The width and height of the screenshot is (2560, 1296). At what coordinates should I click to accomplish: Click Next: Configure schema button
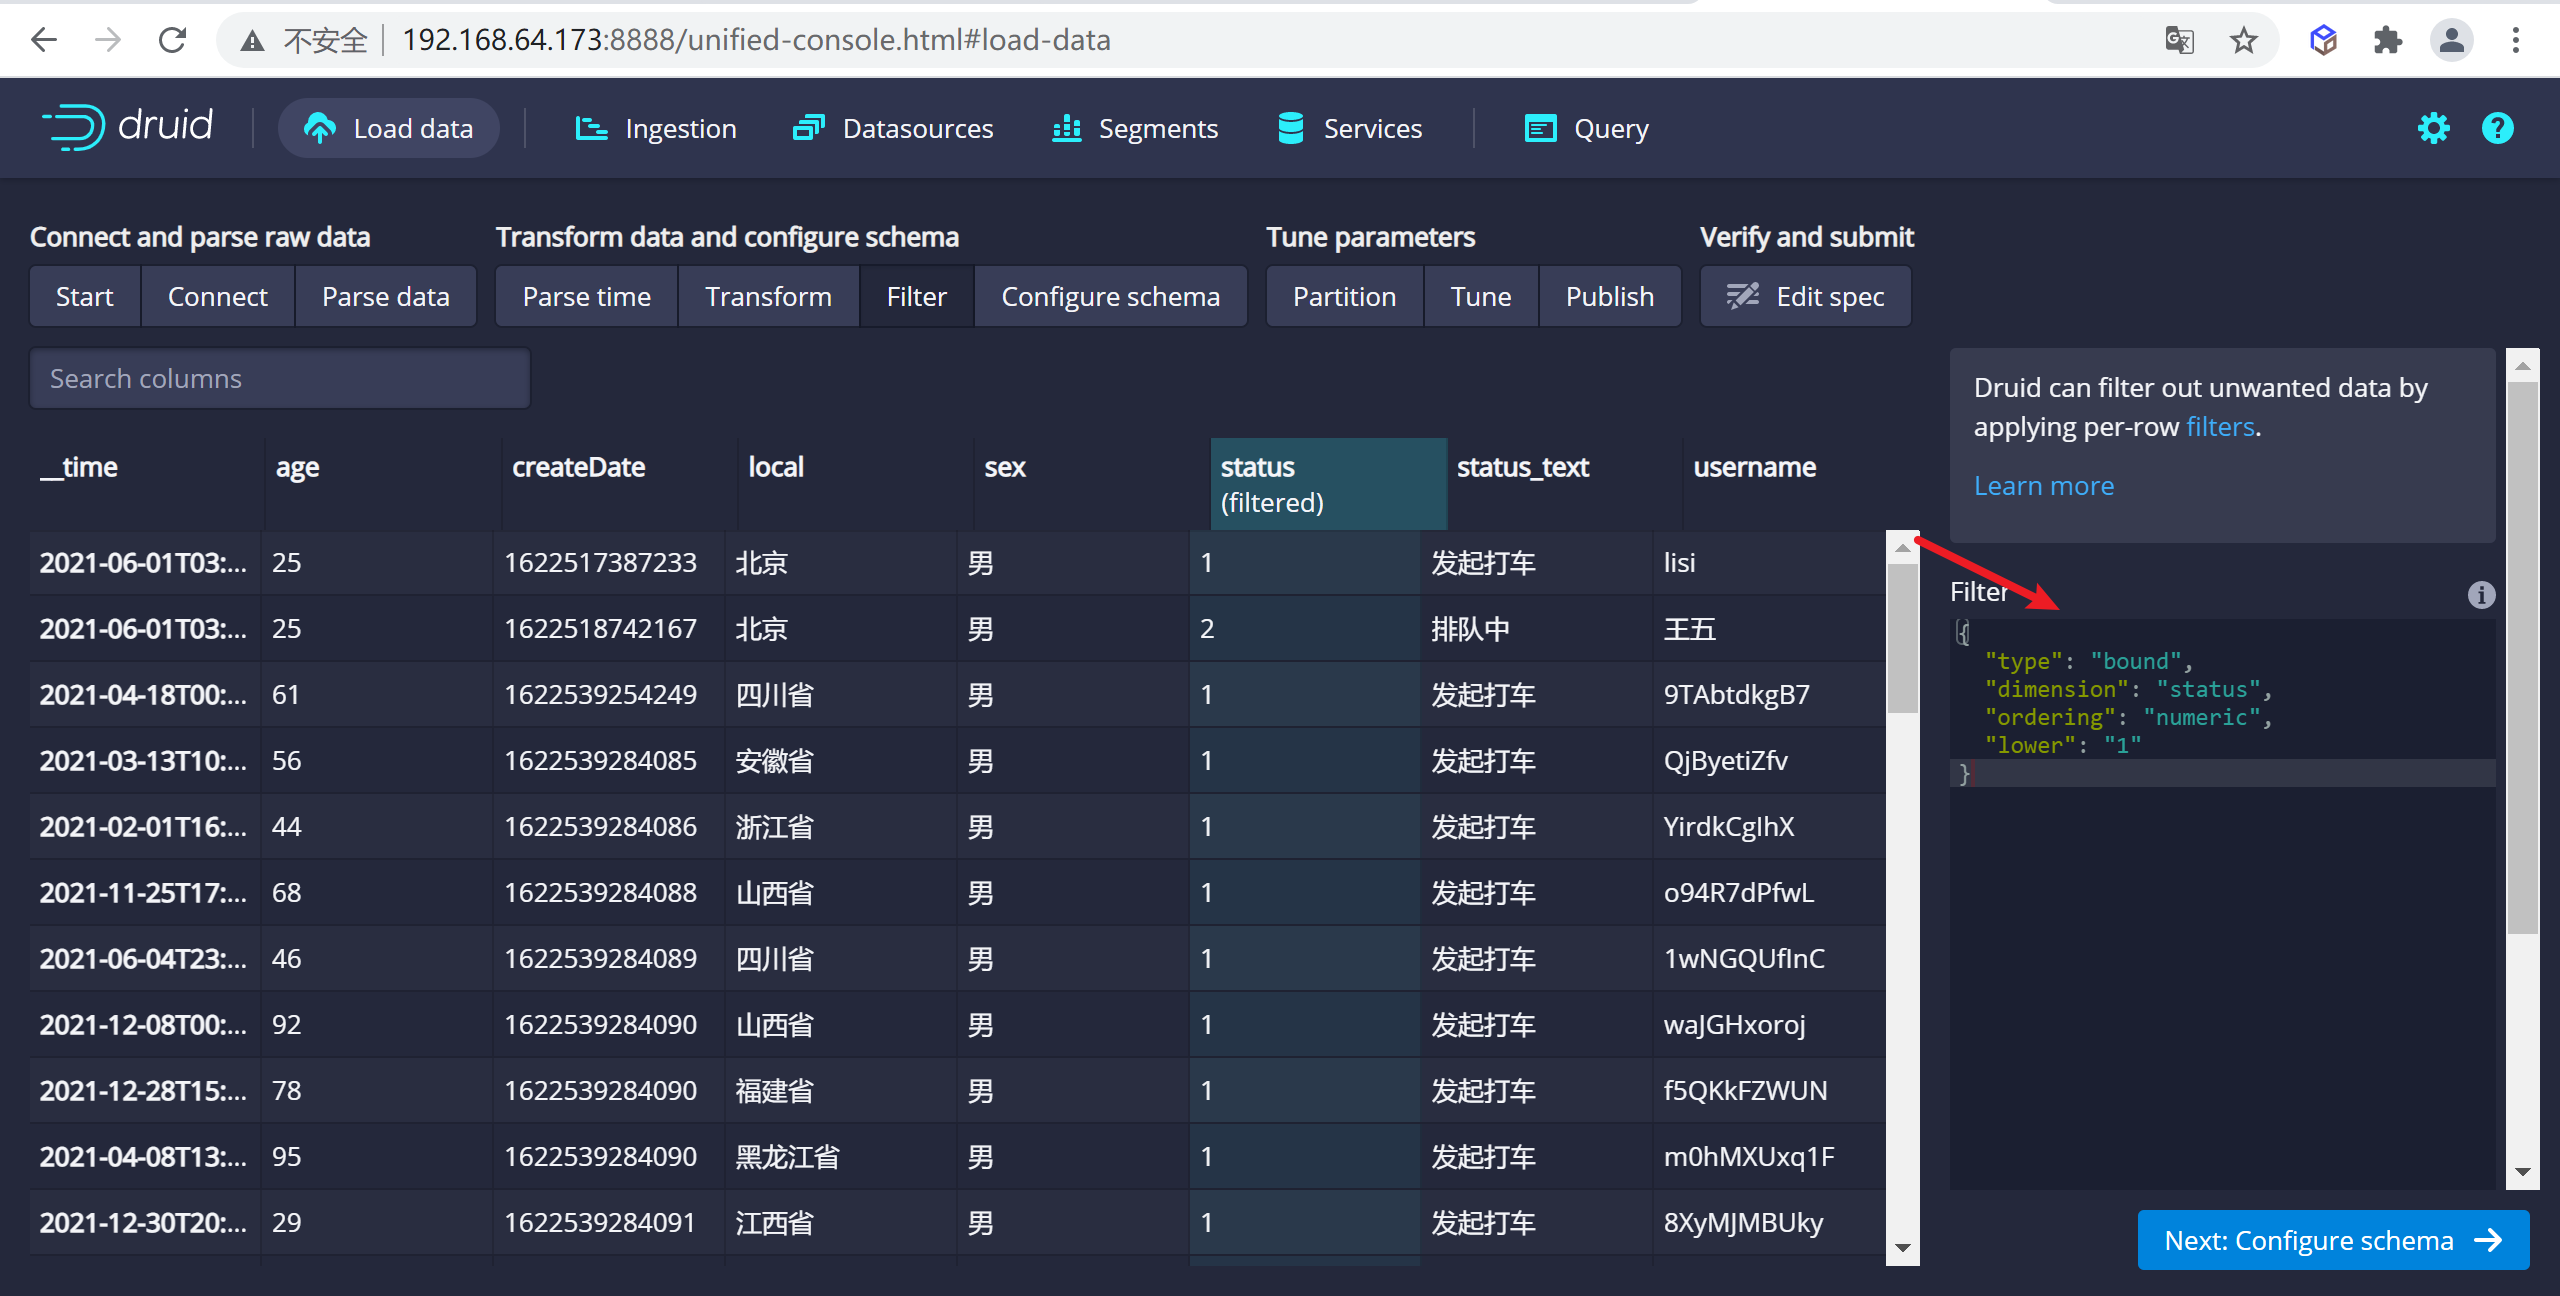(x=2333, y=1240)
